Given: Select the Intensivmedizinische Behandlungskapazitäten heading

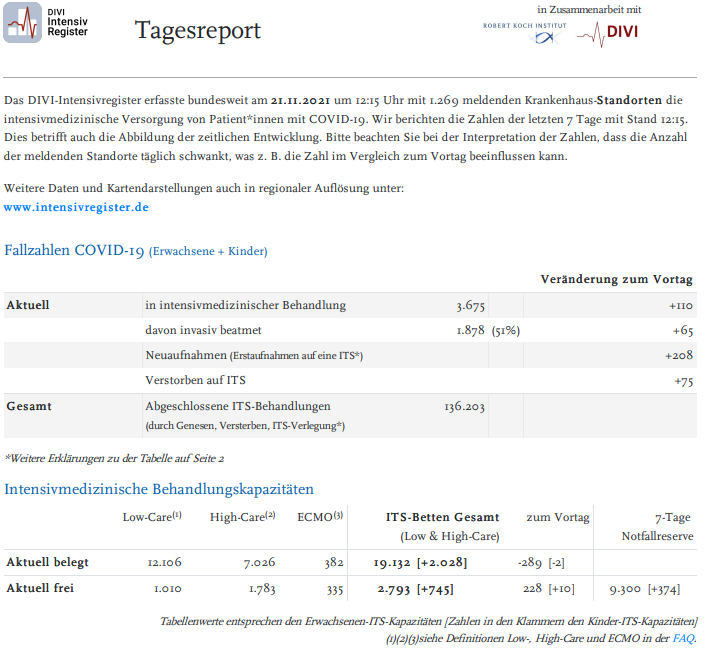Looking at the screenshot, I should (x=159, y=489).
